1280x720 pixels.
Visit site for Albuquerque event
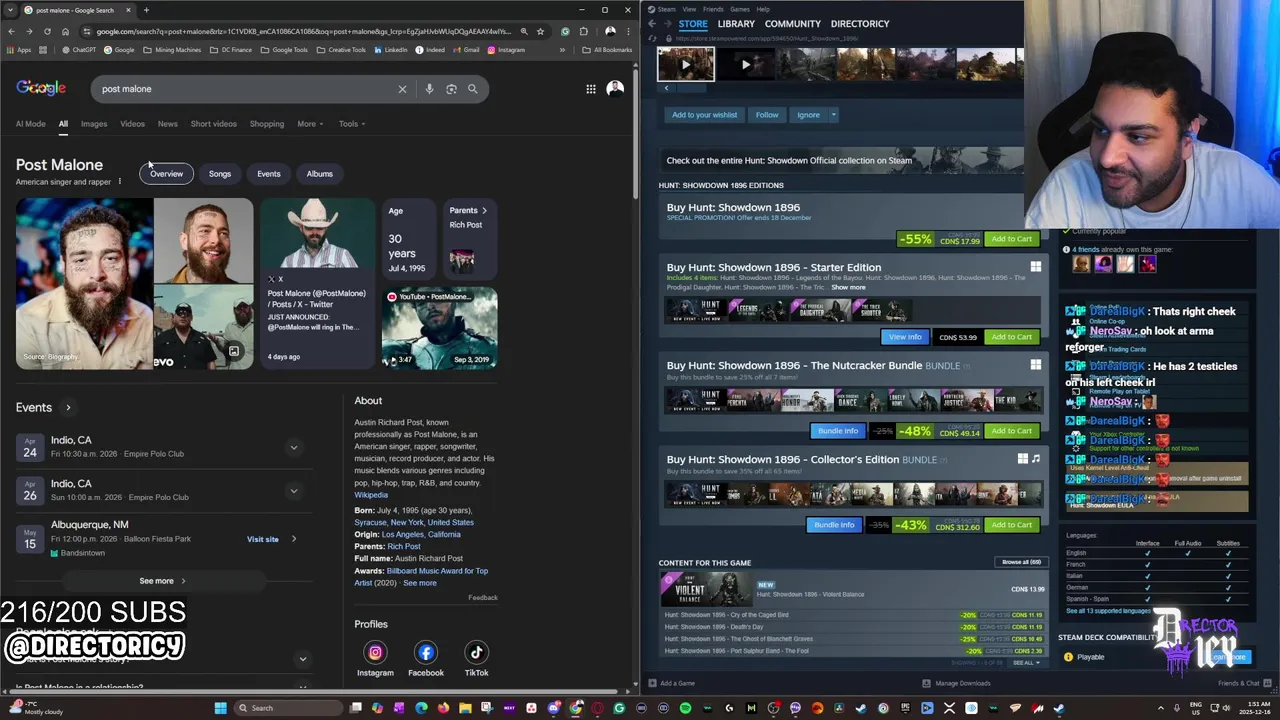click(263, 539)
